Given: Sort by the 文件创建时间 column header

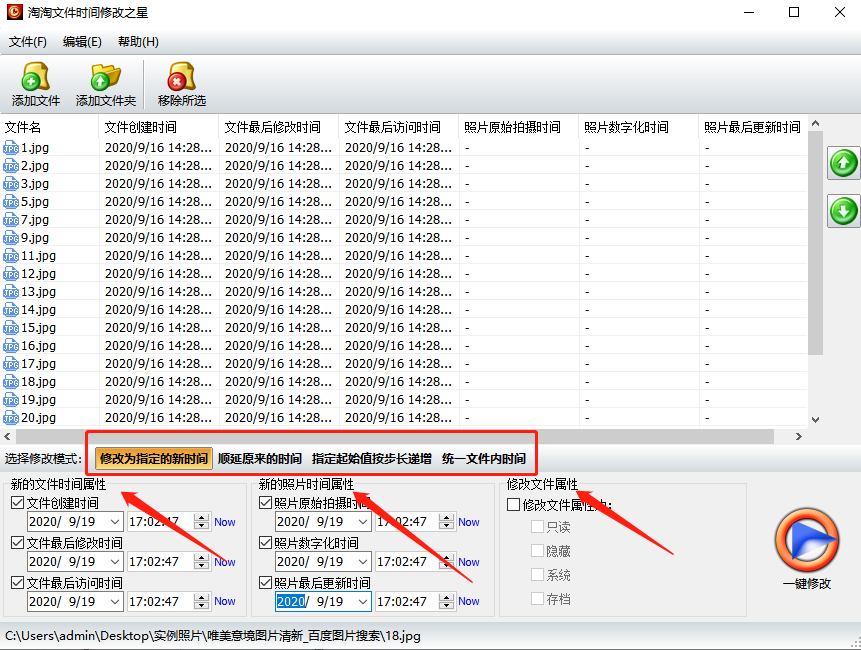Looking at the screenshot, I should [159, 127].
